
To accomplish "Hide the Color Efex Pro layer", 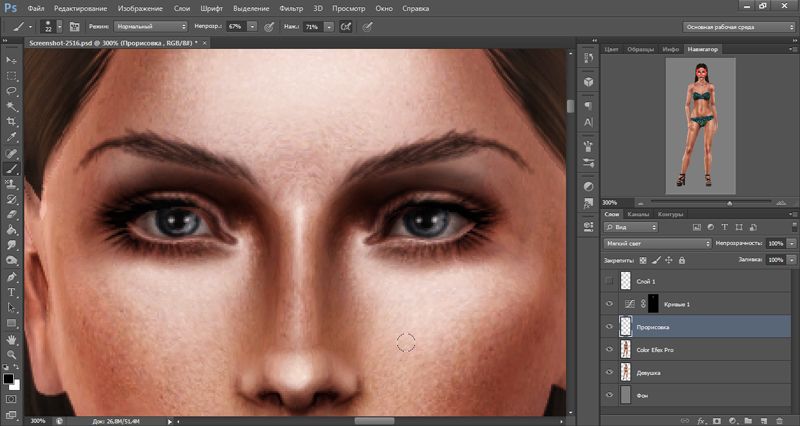I will pos(609,349).
